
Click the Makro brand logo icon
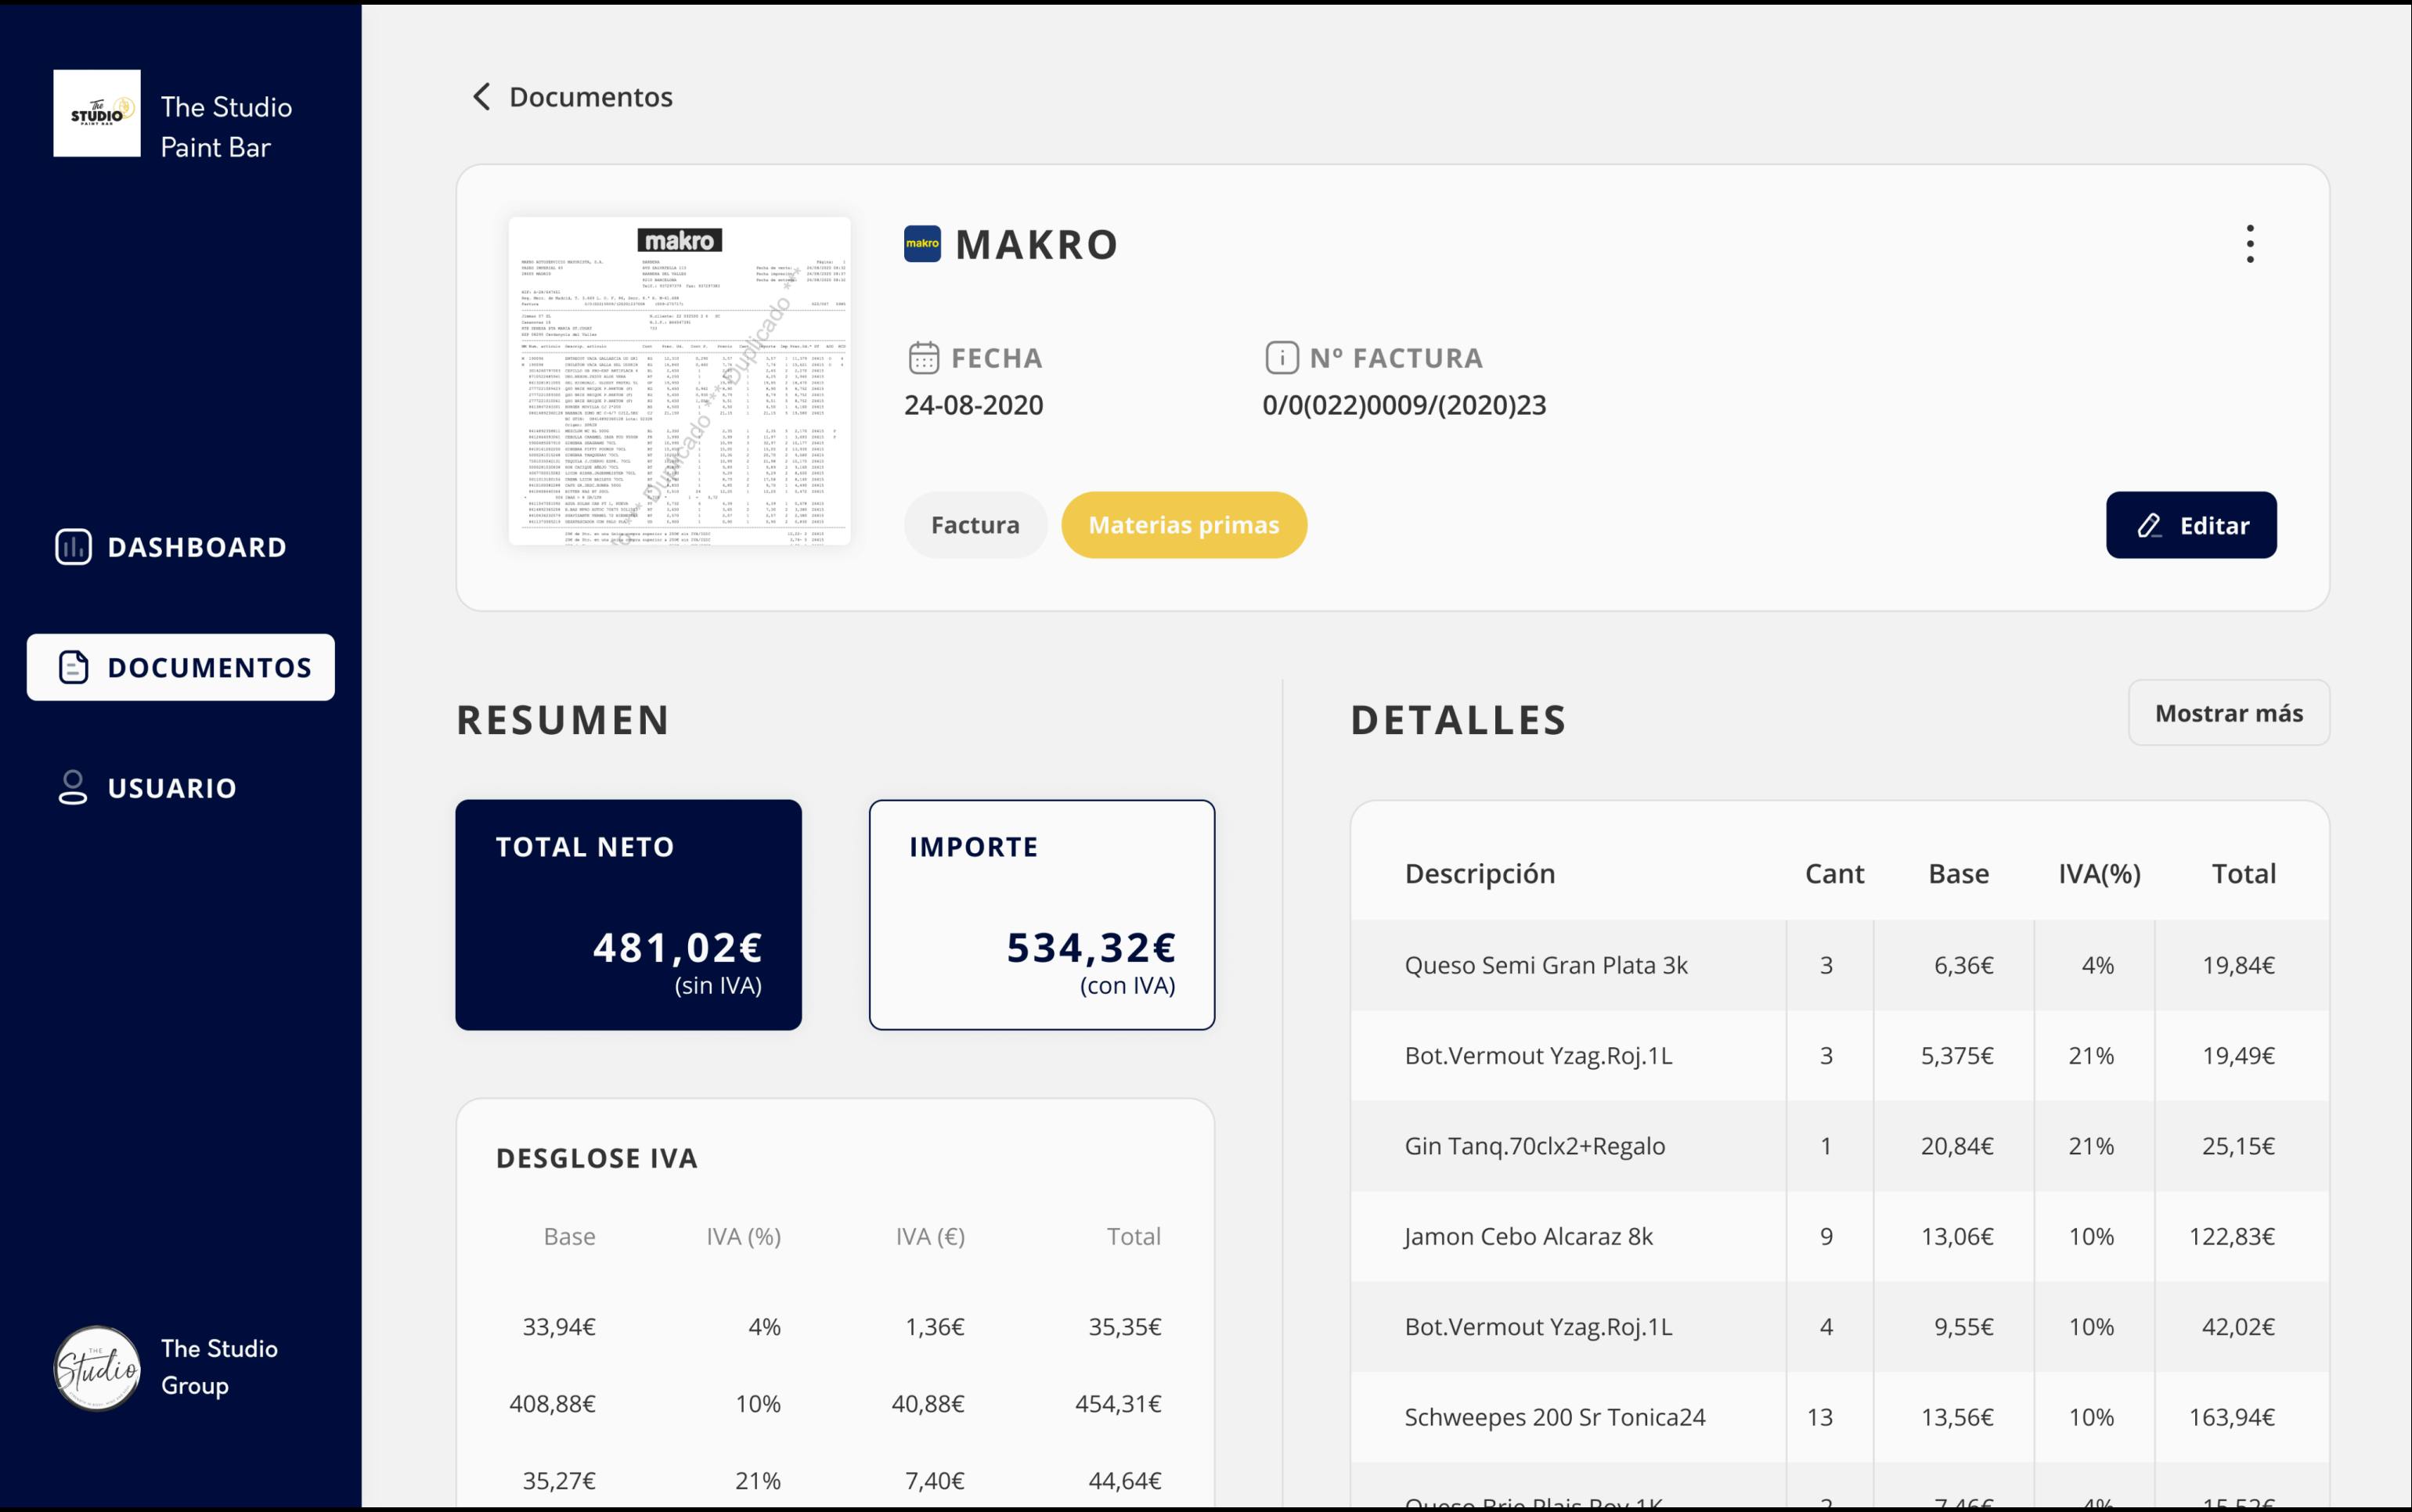point(922,244)
